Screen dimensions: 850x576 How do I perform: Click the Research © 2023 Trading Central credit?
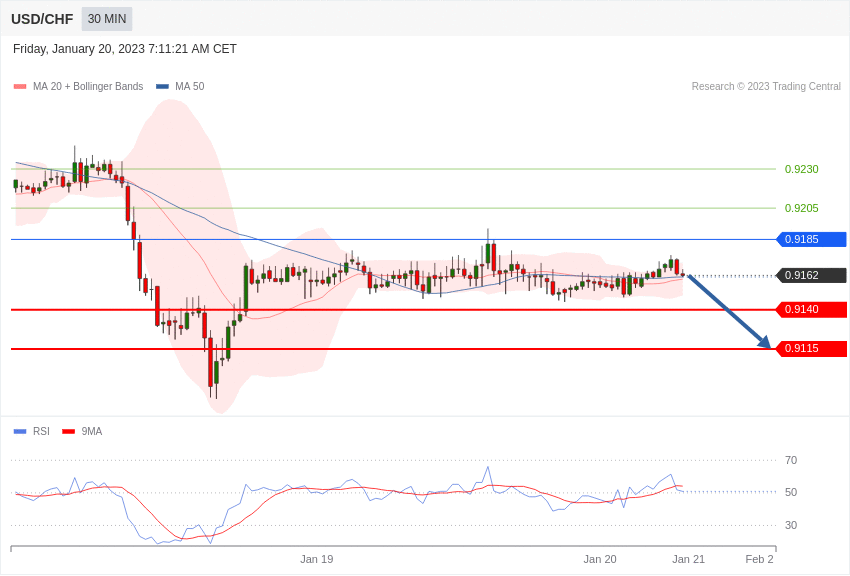click(766, 86)
